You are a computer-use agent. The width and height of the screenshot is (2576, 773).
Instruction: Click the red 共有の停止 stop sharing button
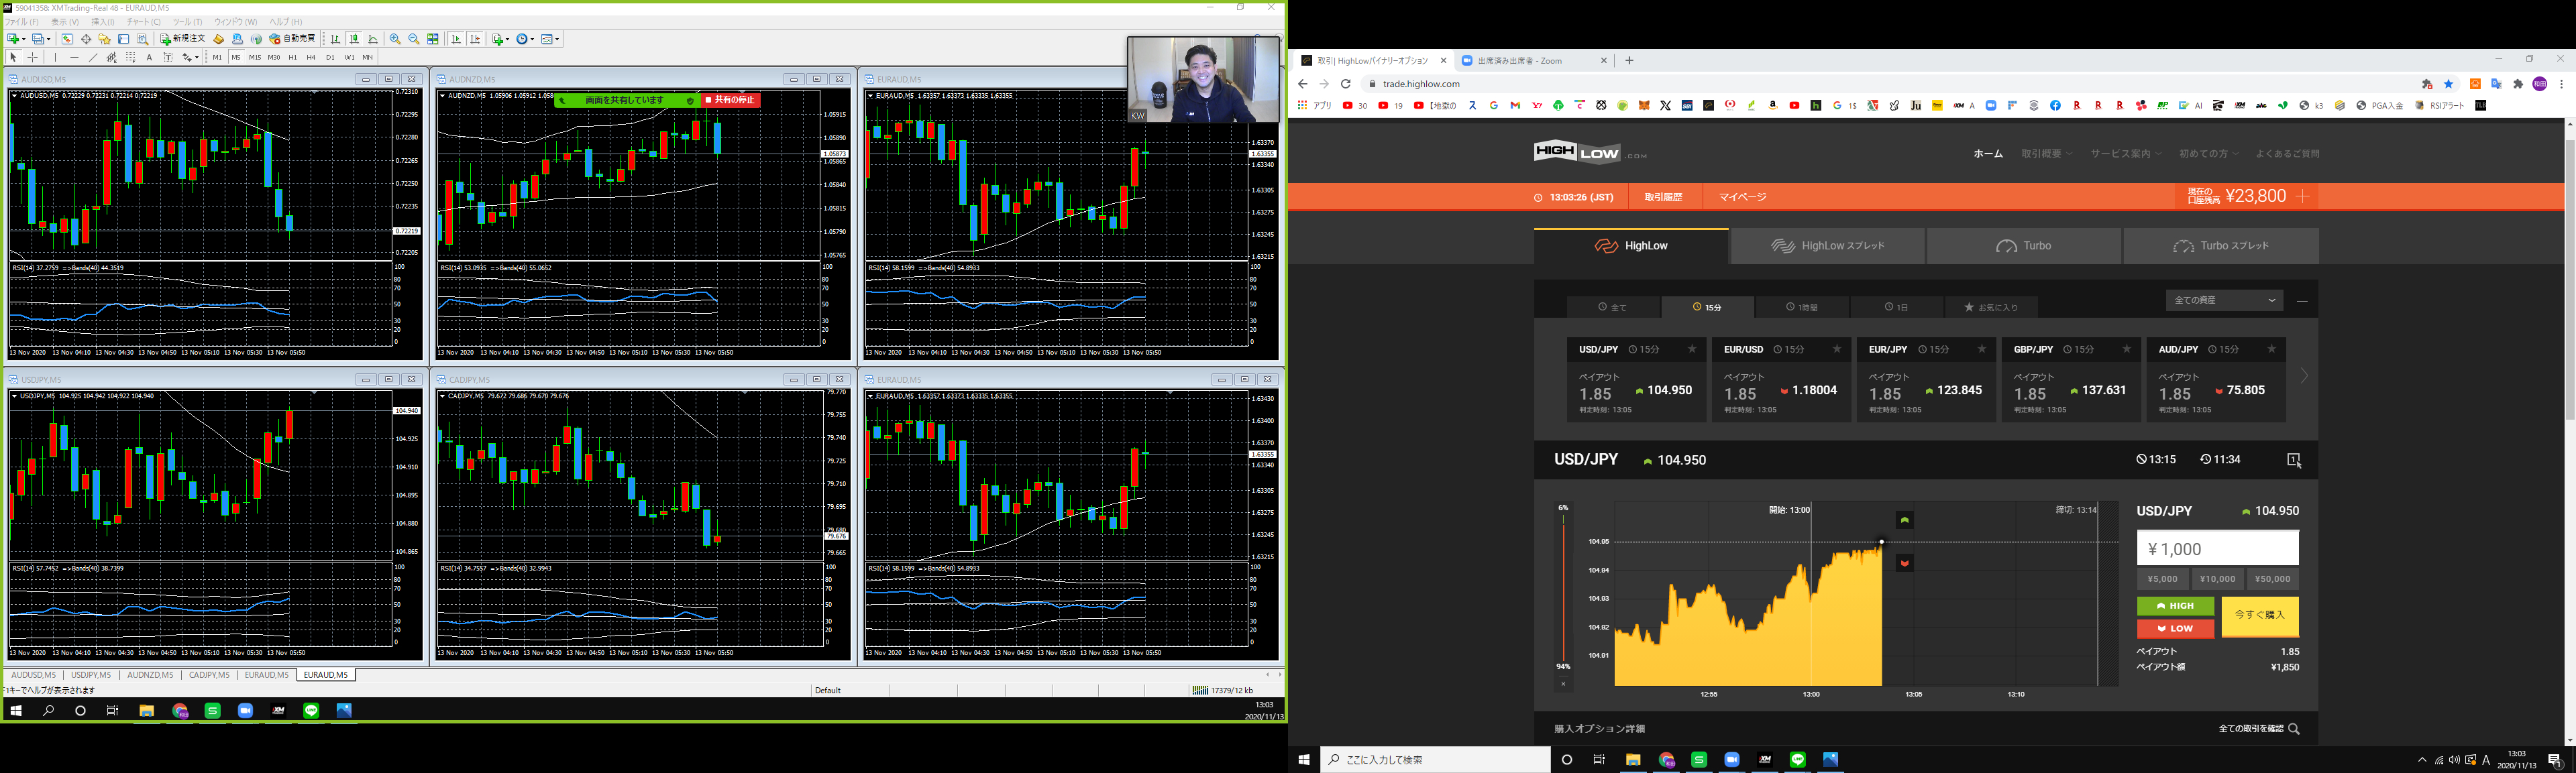pyautogui.click(x=731, y=100)
